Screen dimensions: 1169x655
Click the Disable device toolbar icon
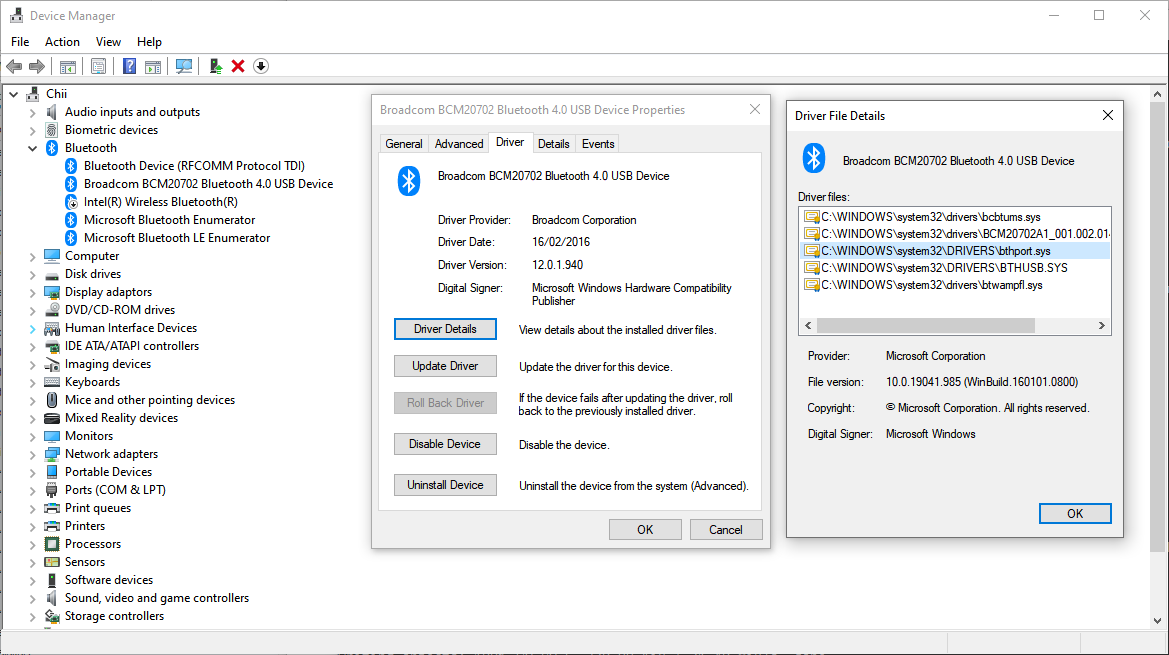(x=261, y=66)
